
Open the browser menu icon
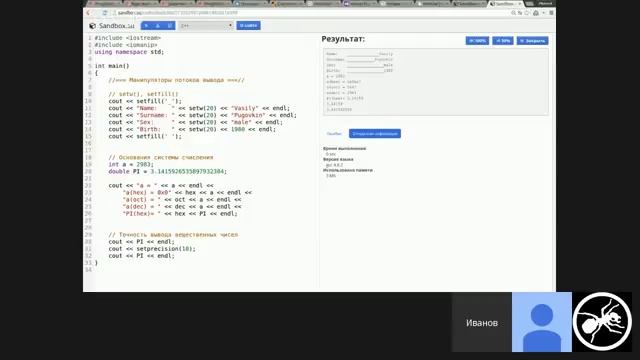click(x=551, y=13)
